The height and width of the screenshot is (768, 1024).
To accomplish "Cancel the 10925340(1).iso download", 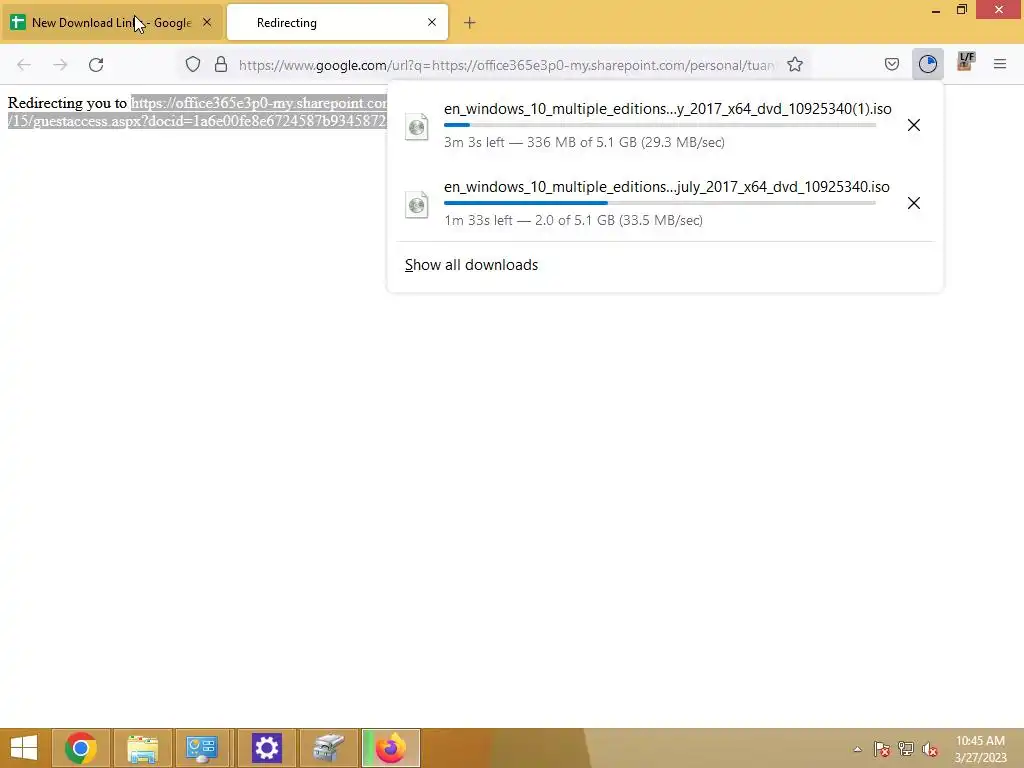I will point(914,125).
